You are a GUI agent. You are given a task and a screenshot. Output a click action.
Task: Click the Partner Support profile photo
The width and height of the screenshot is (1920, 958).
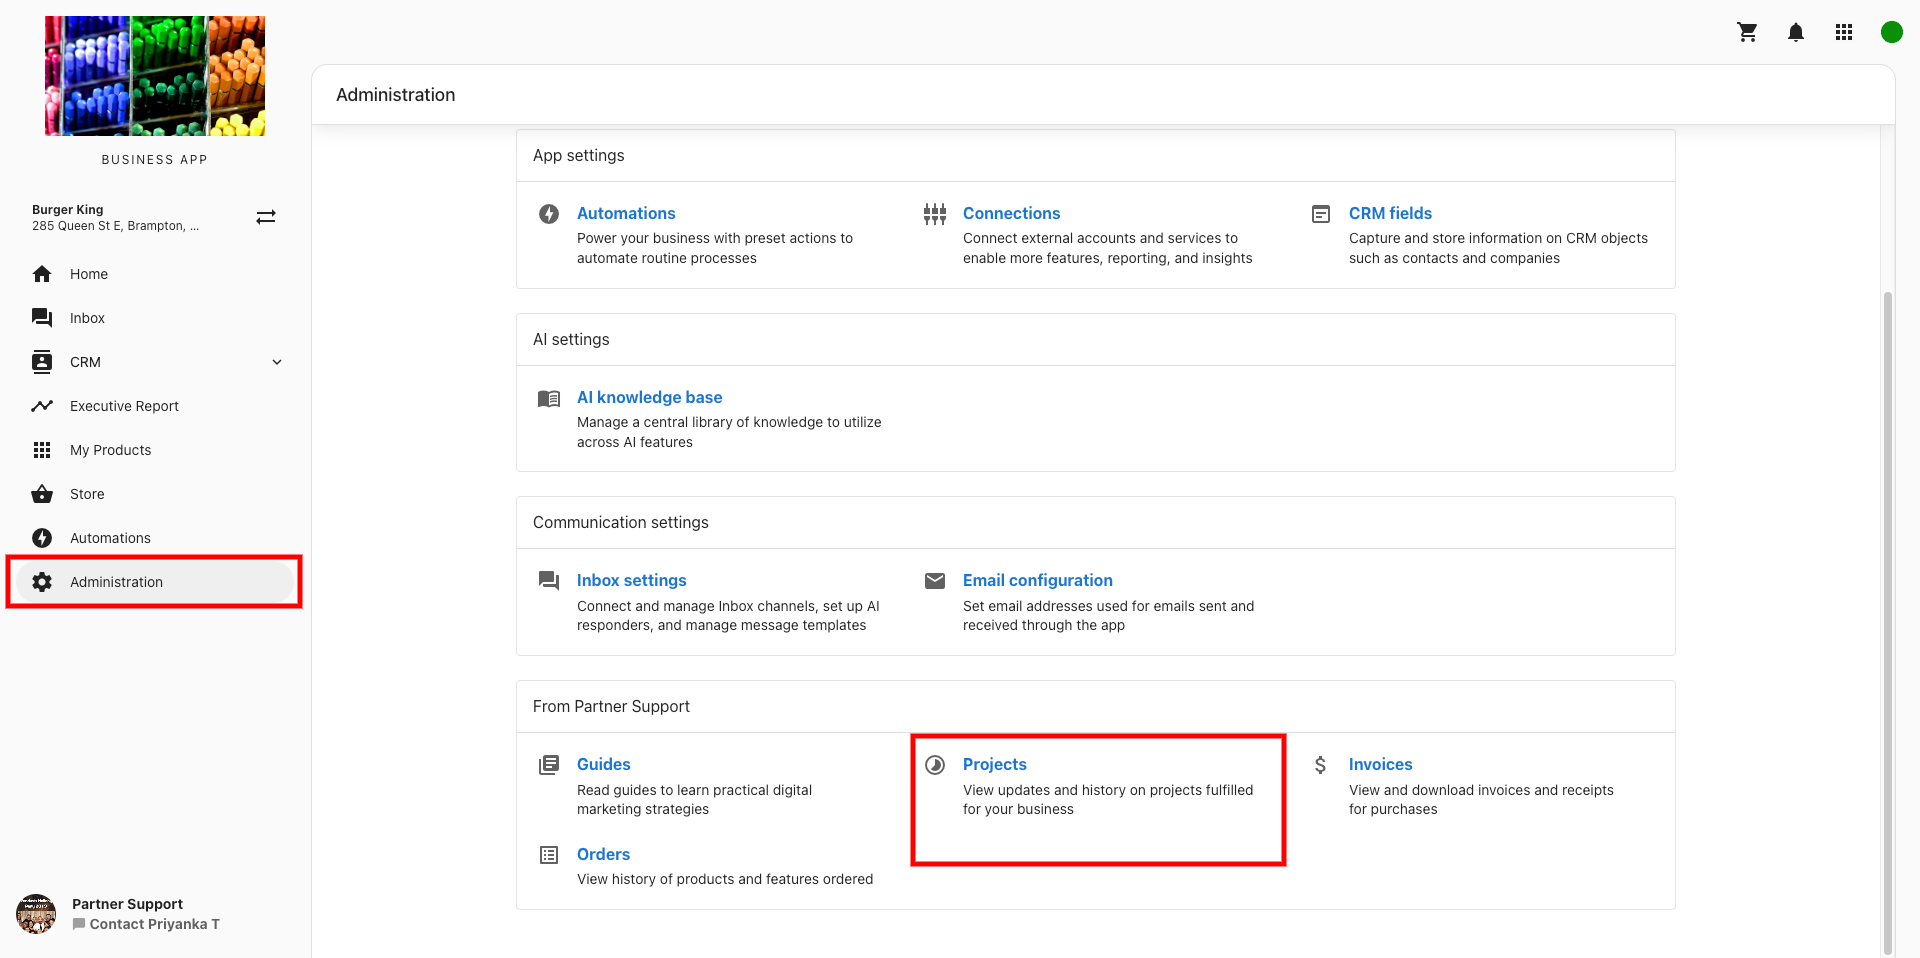36,914
